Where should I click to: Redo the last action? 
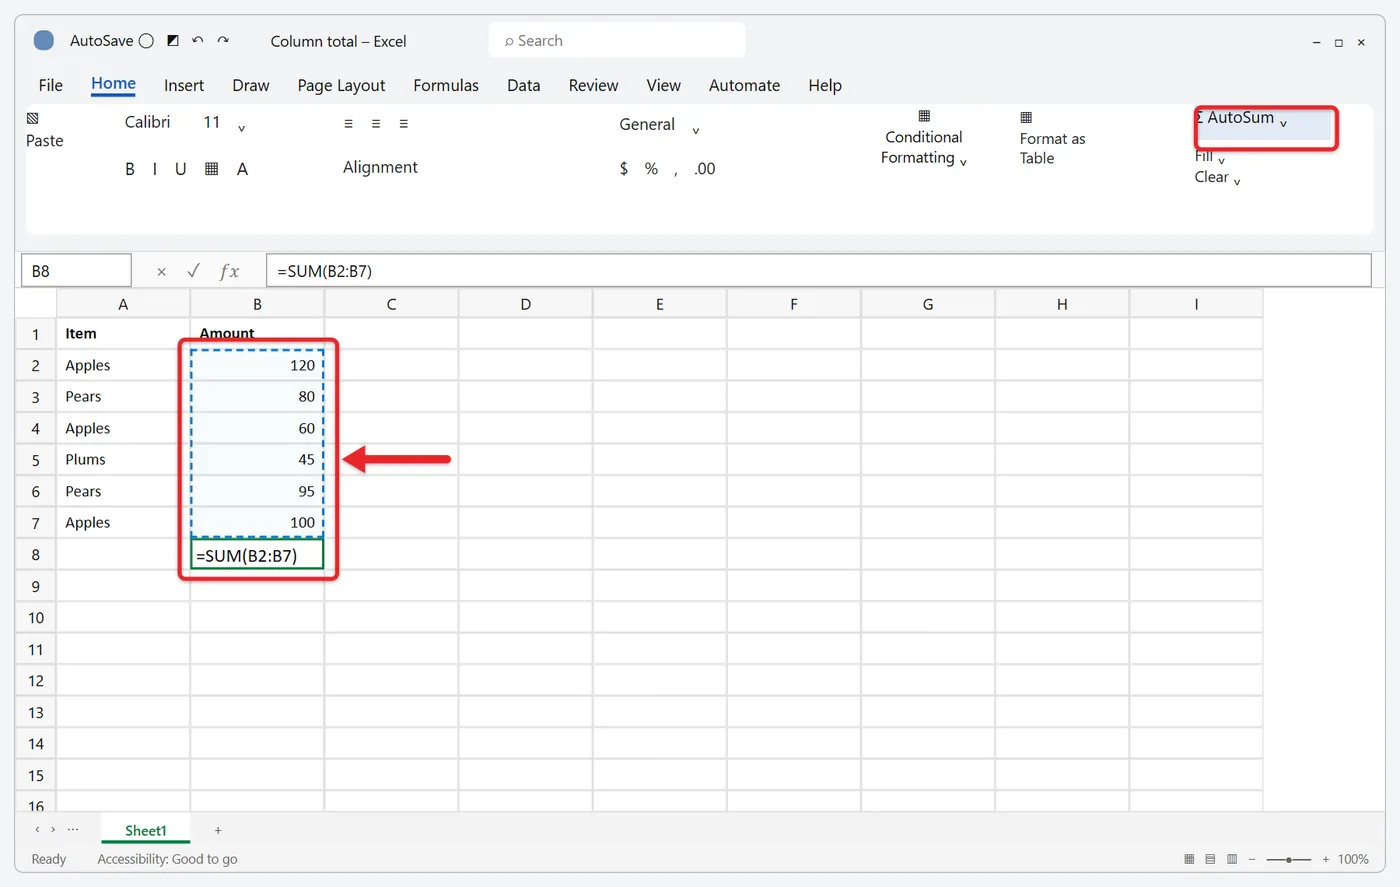[x=223, y=41]
